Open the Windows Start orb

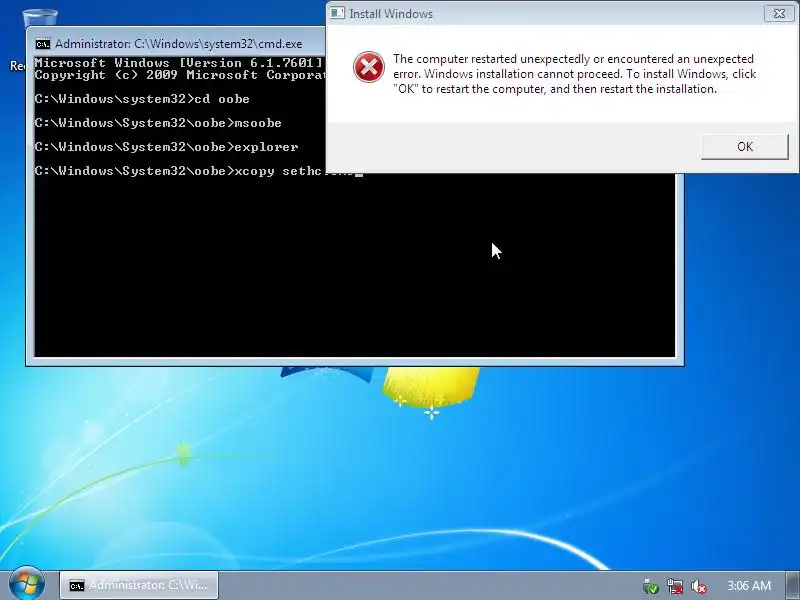[x=27, y=584]
